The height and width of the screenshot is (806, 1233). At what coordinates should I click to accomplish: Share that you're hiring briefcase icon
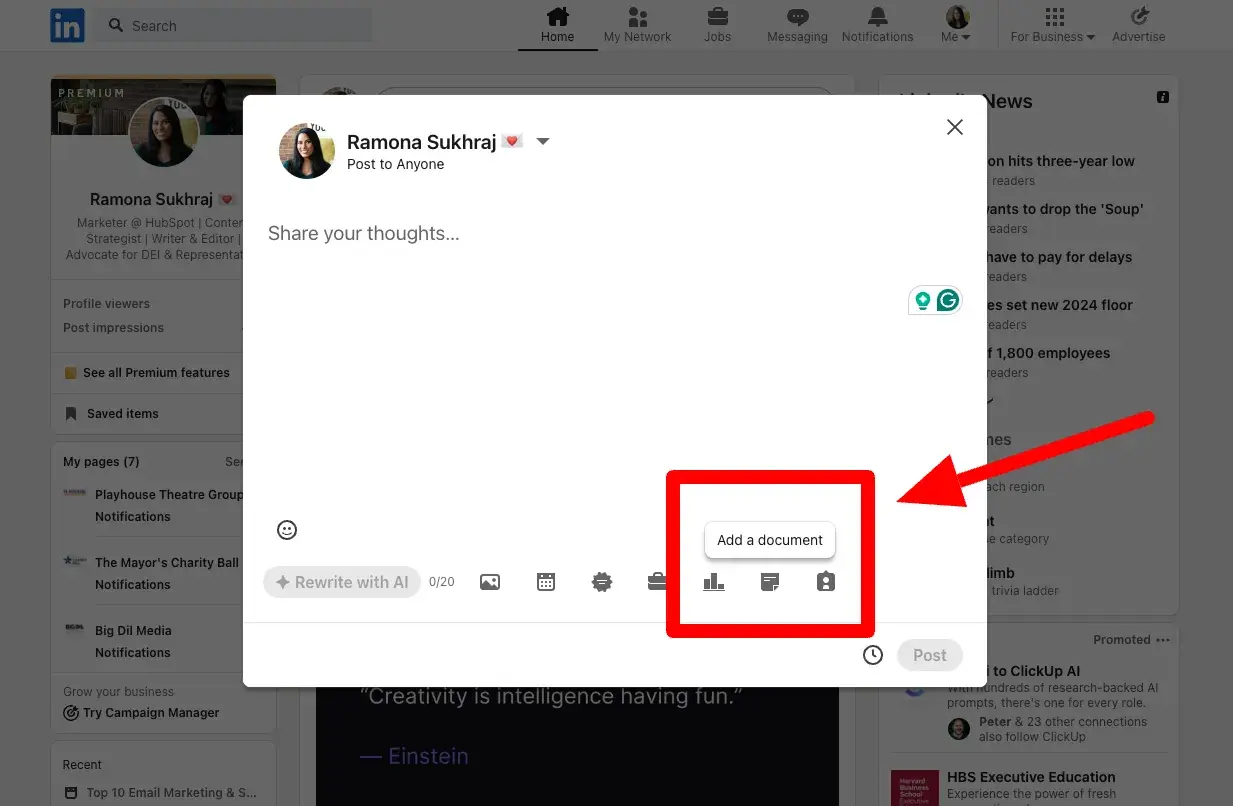[657, 582]
